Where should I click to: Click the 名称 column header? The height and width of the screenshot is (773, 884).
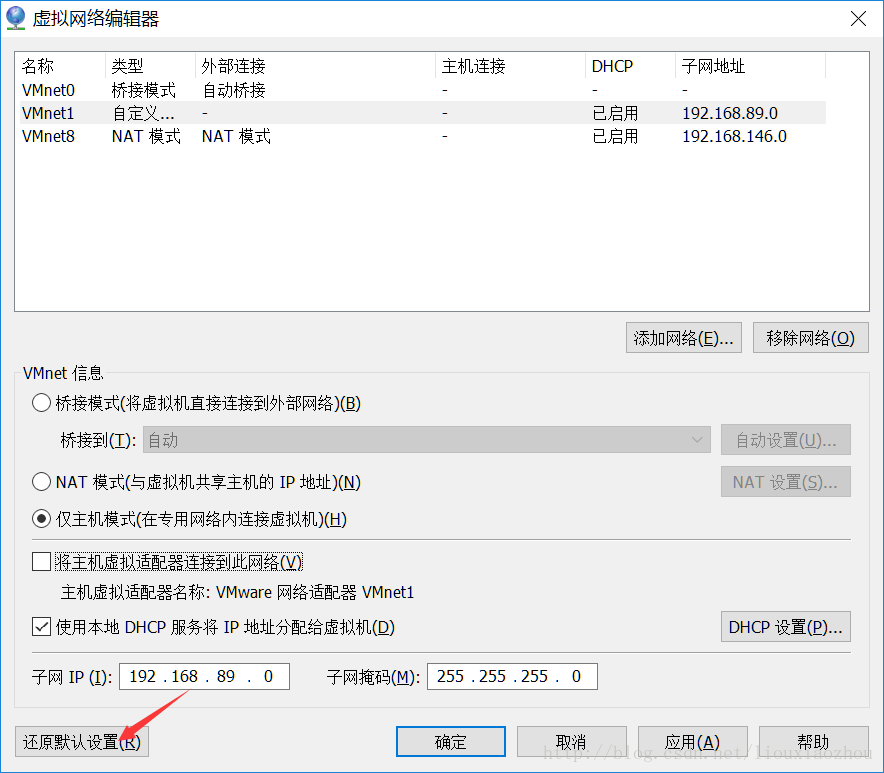click(61, 66)
